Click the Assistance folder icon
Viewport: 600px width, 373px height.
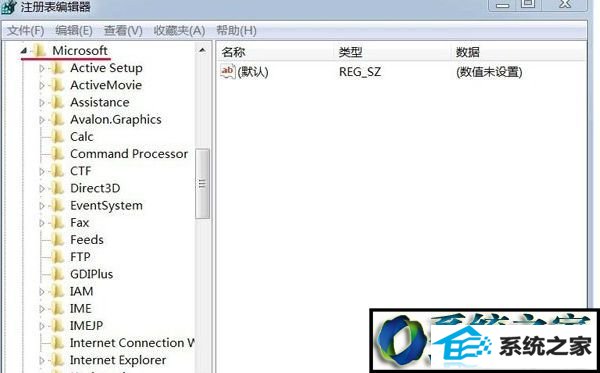pos(58,102)
